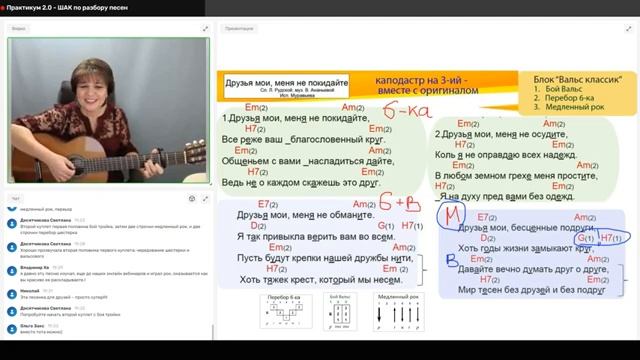Click avatar beside 'Хорошо прозвучала вторая половина' message
The height and width of the screenshot is (360, 640).
click(x=12, y=247)
